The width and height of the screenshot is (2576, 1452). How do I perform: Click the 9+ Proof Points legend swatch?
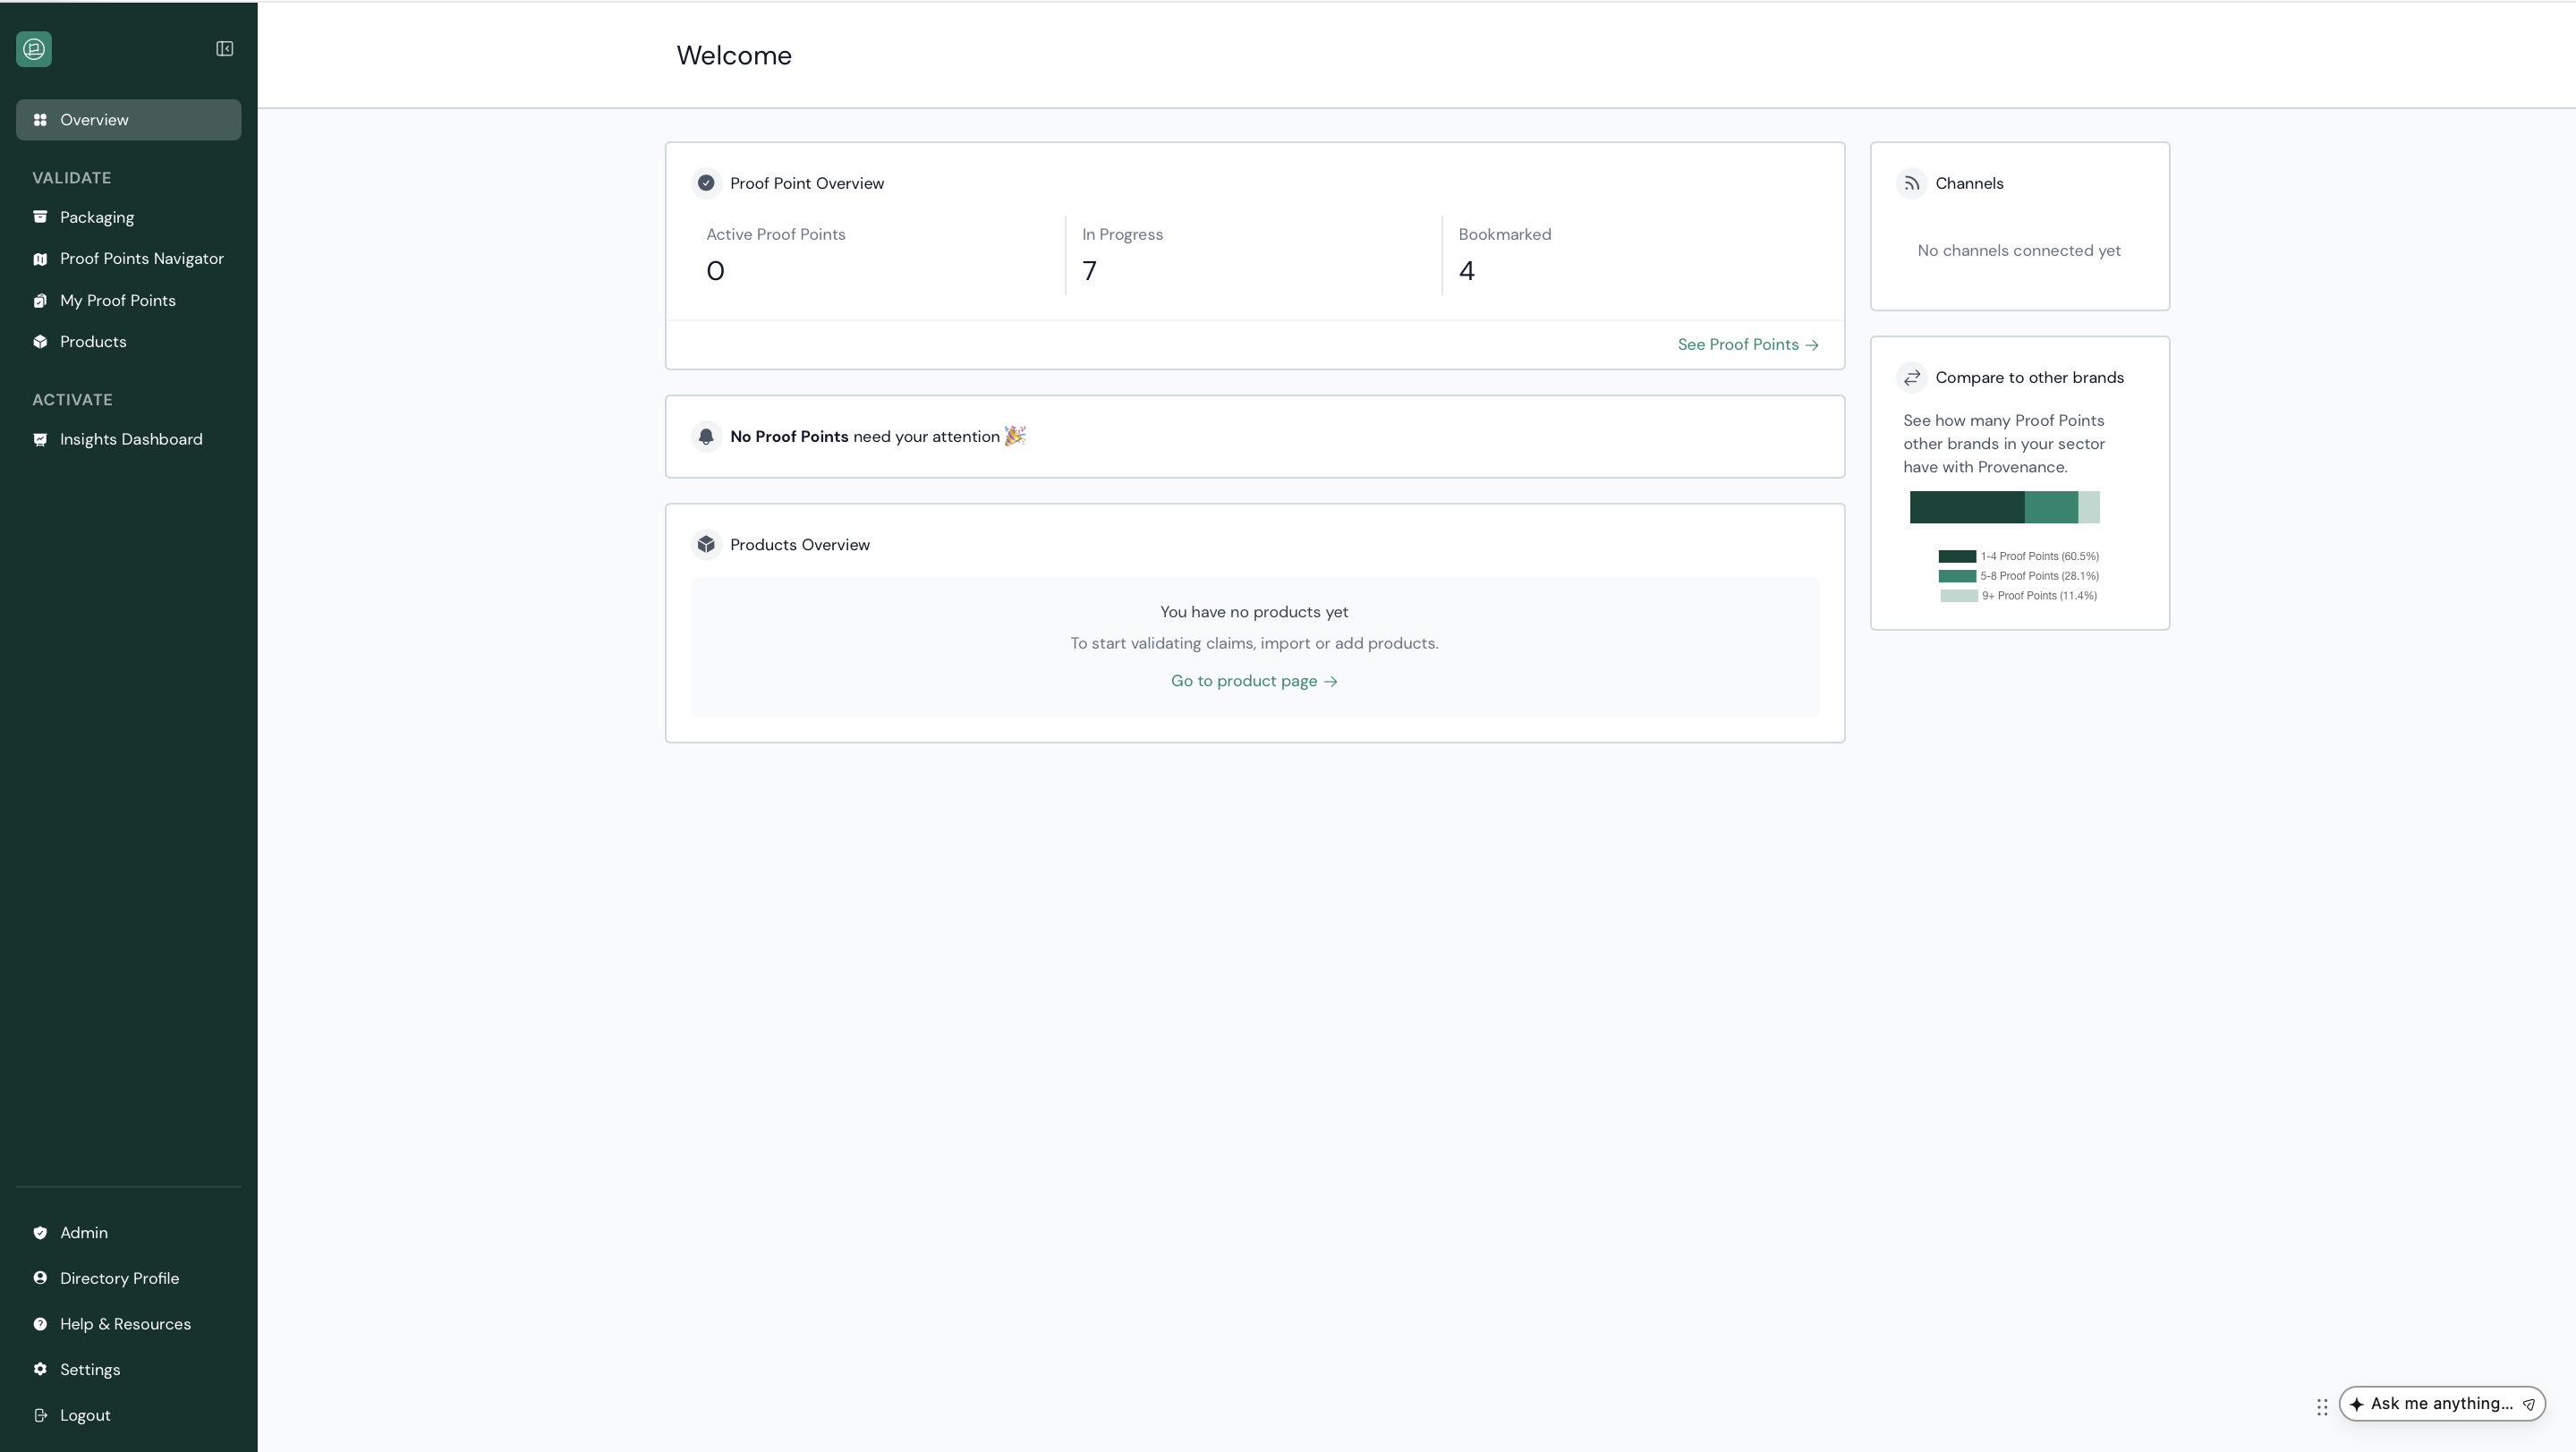[1959, 596]
